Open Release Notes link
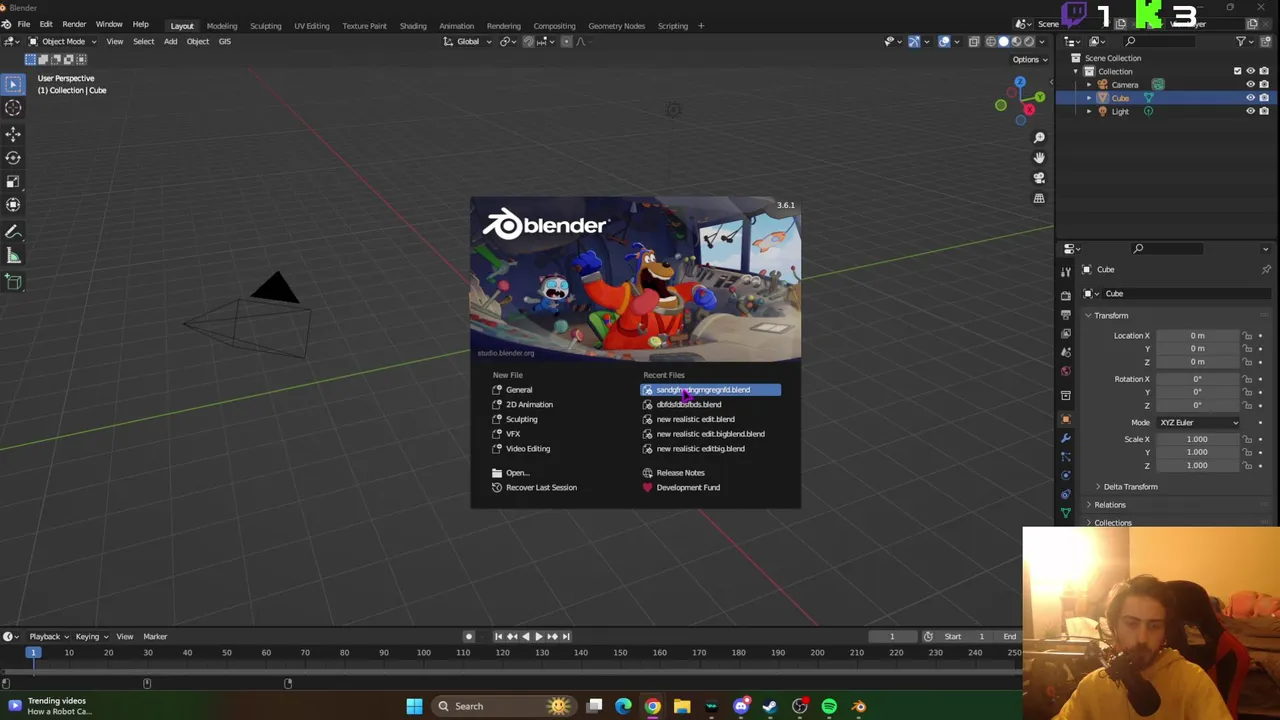 pos(680,473)
